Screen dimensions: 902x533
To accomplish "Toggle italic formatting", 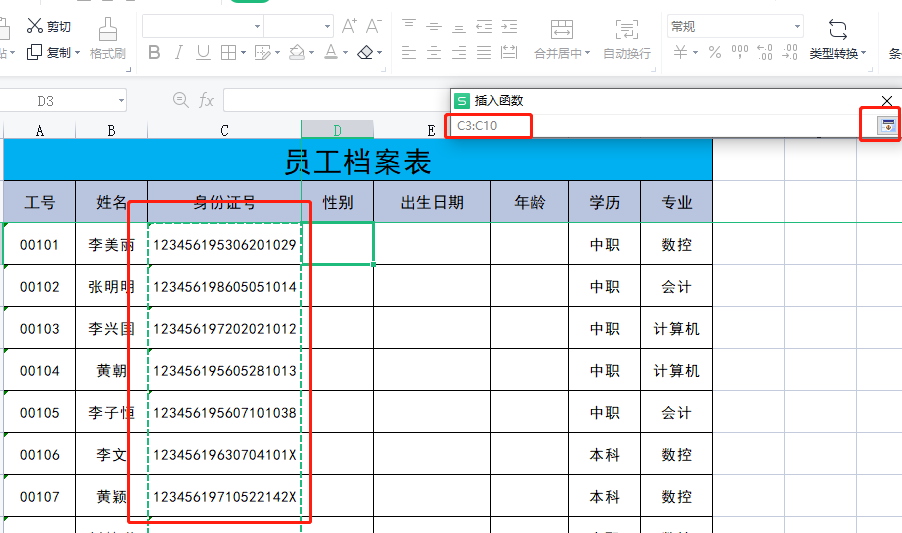I will (178, 52).
